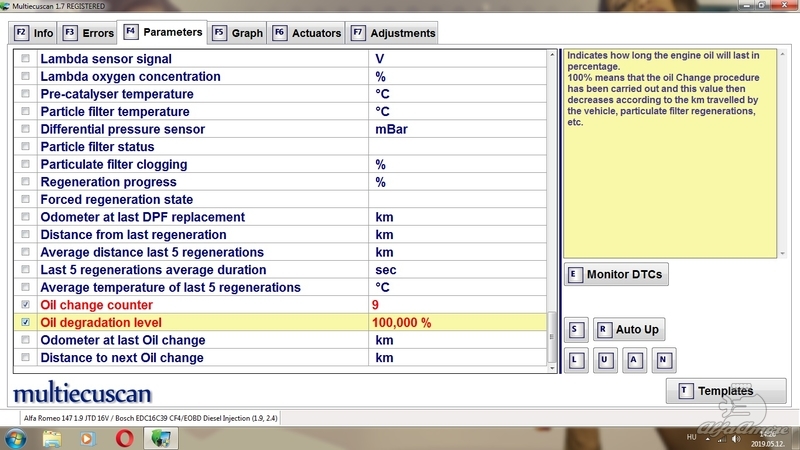Click the U key button
Image resolution: width=800 pixels, height=450 pixels.
tap(605, 360)
